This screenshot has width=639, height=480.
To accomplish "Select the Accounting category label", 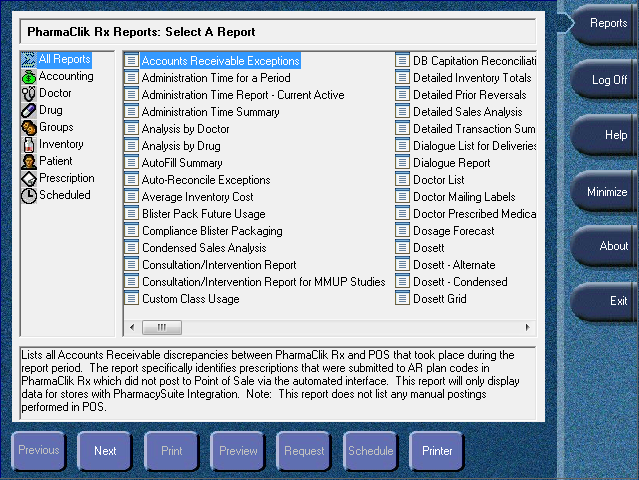I will [x=66, y=76].
